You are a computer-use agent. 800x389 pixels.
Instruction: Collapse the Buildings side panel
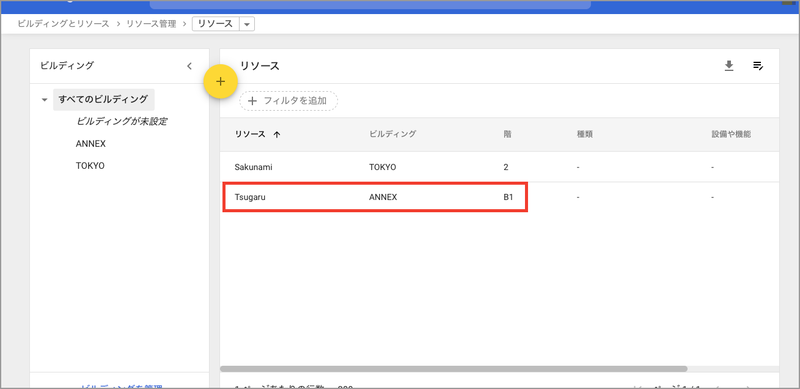(x=189, y=66)
